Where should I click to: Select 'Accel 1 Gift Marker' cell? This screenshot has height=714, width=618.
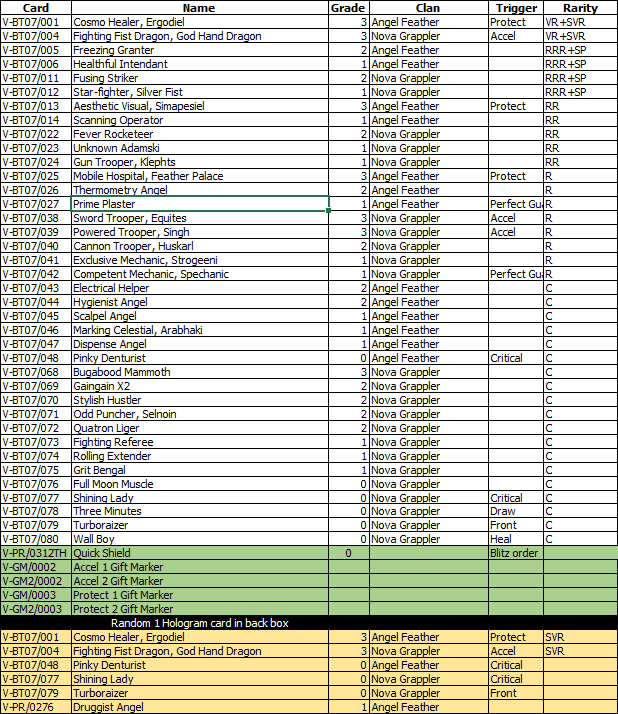200,567
